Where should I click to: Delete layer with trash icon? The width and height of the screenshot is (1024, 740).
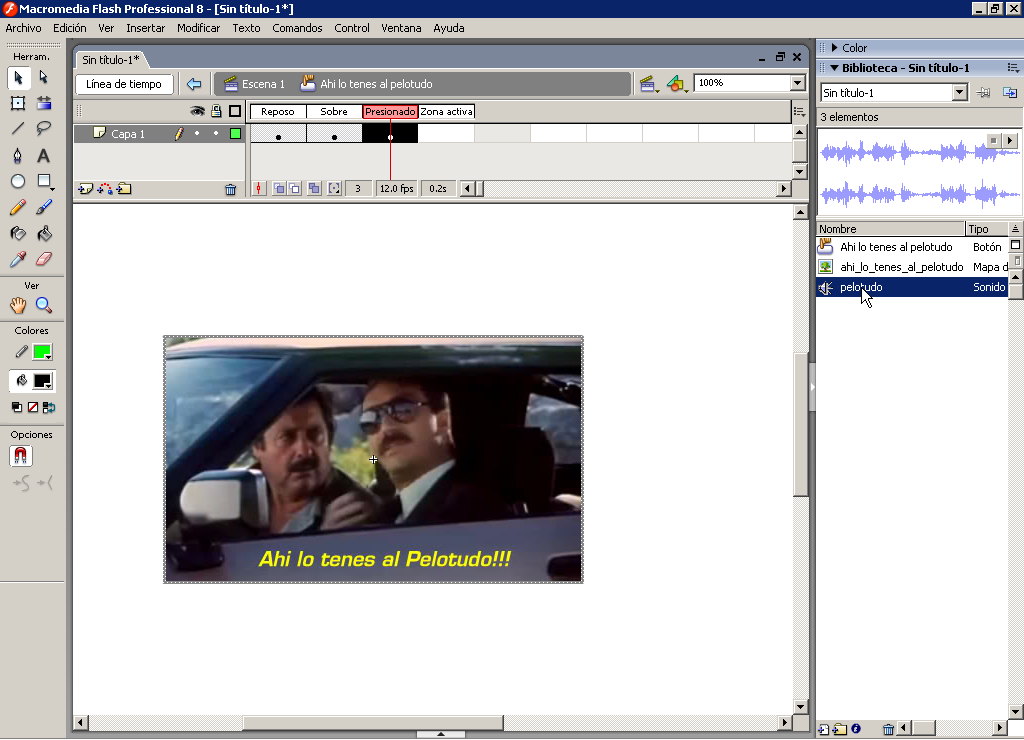pyautogui.click(x=231, y=189)
